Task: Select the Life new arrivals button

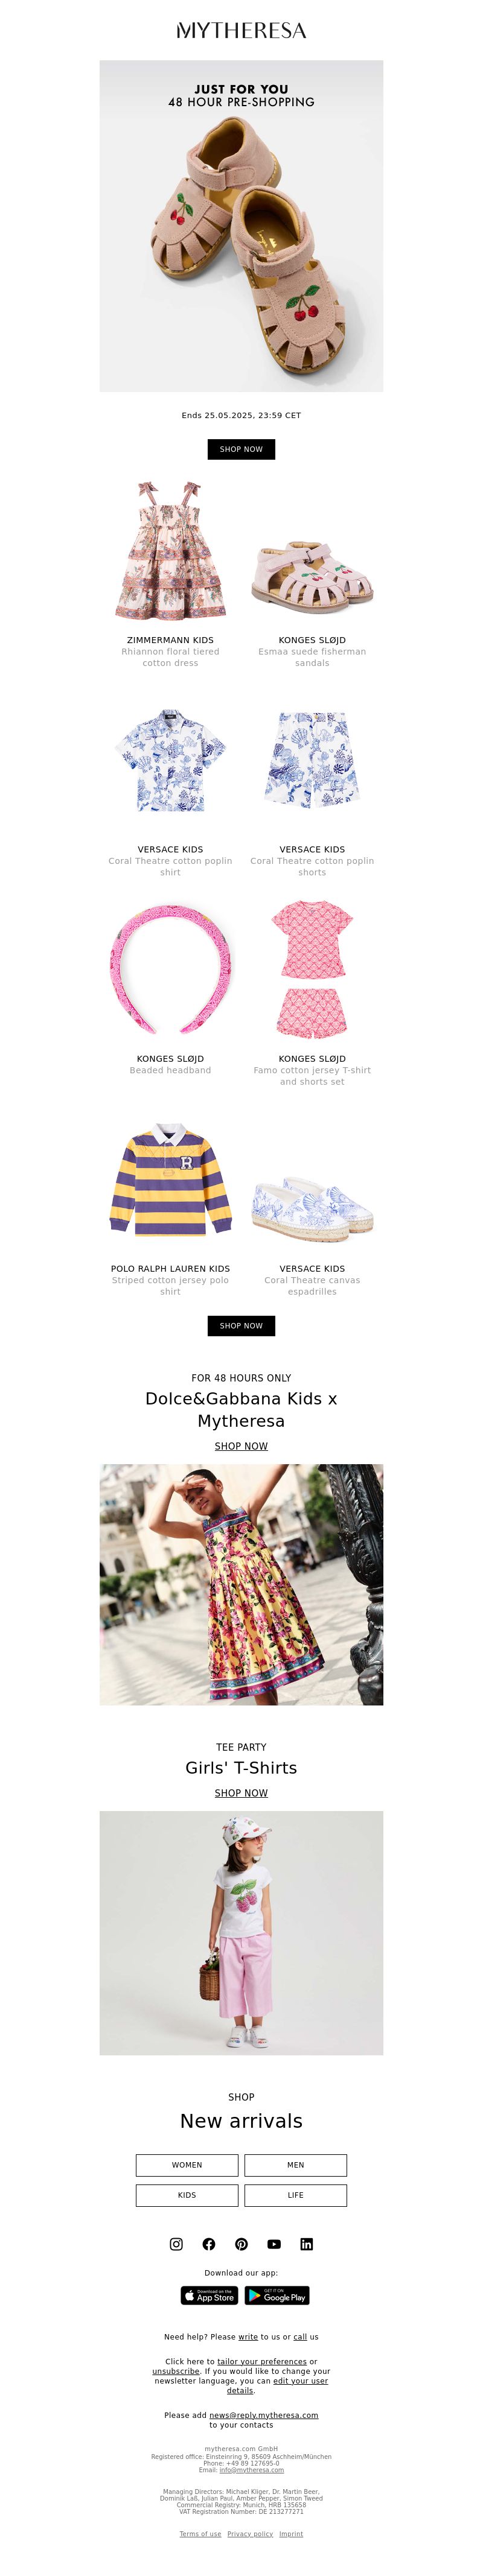Action: pyautogui.click(x=296, y=2195)
